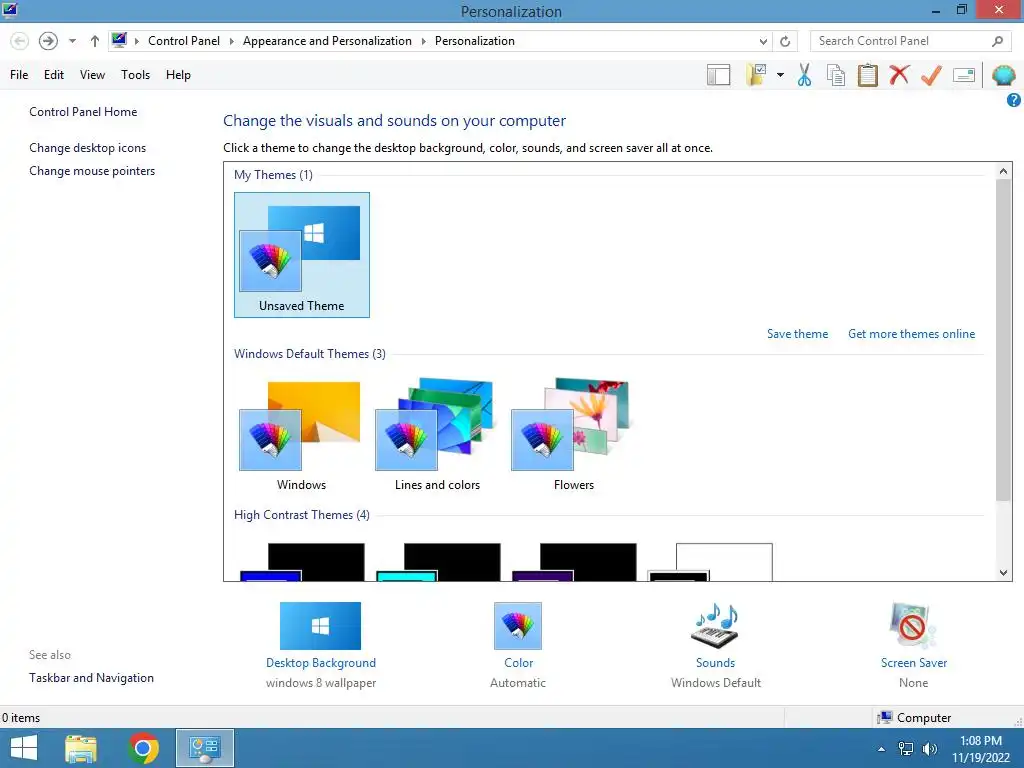Screen dimensions: 1024x768
Task: Click the globe toolbar icon
Action: [x=1003, y=75]
